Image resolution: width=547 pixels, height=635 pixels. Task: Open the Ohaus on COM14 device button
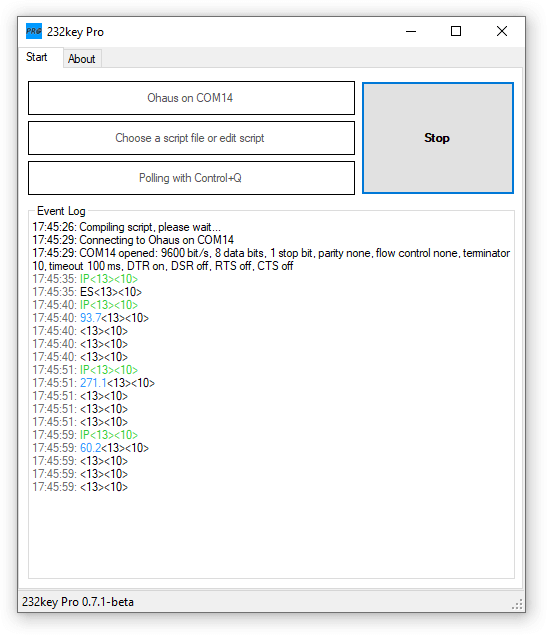[191, 98]
